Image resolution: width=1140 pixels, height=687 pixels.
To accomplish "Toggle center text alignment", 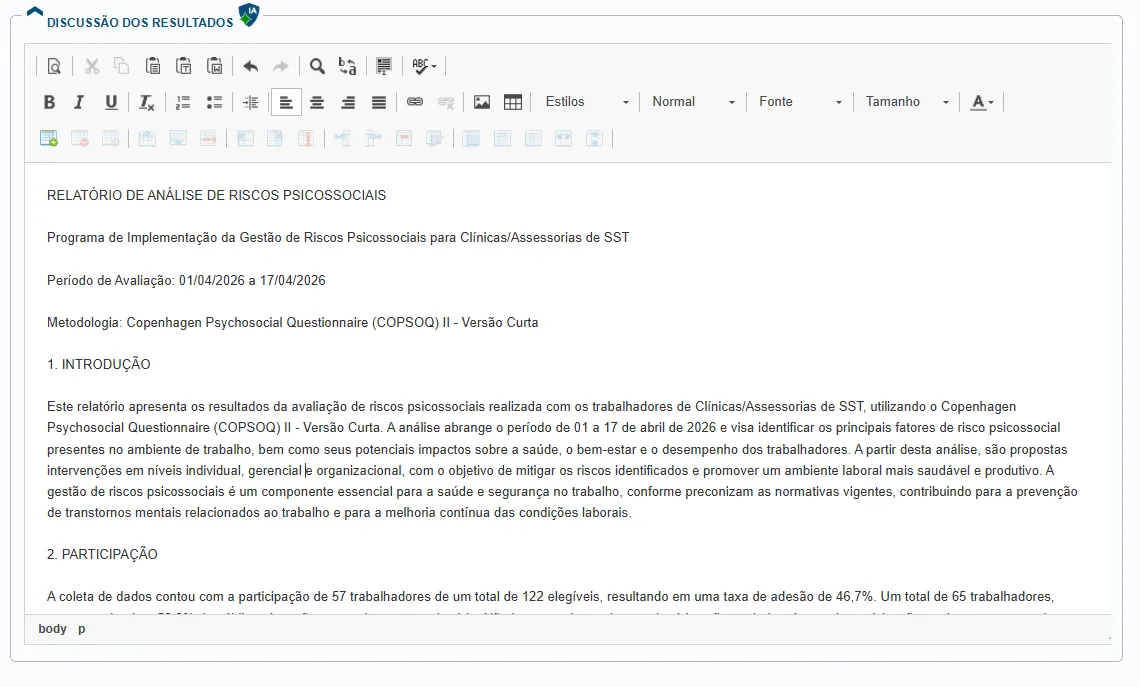I will click(x=317, y=103).
